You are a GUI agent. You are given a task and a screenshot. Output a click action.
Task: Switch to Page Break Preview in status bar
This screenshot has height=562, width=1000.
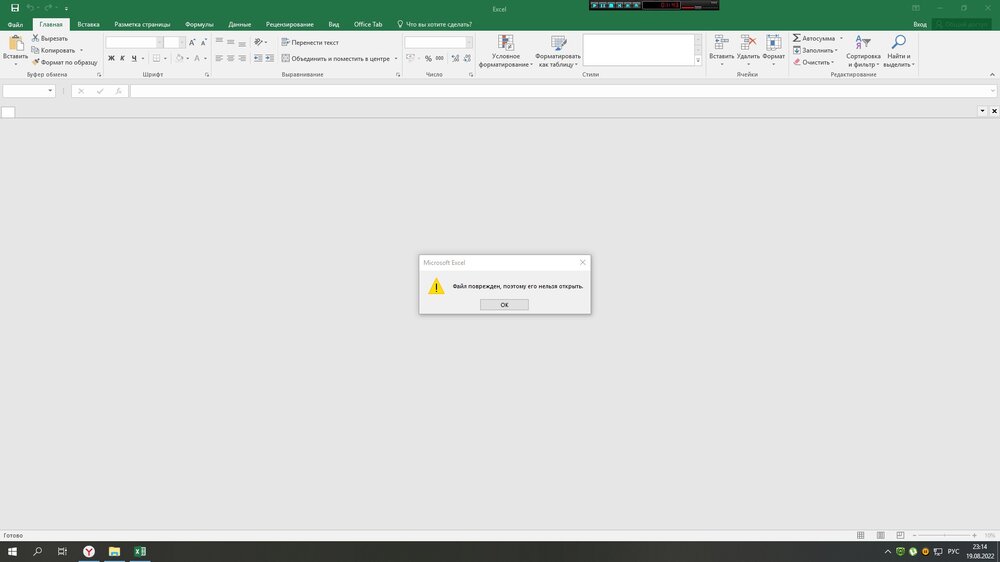pyautogui.click(x=900, y=535)
